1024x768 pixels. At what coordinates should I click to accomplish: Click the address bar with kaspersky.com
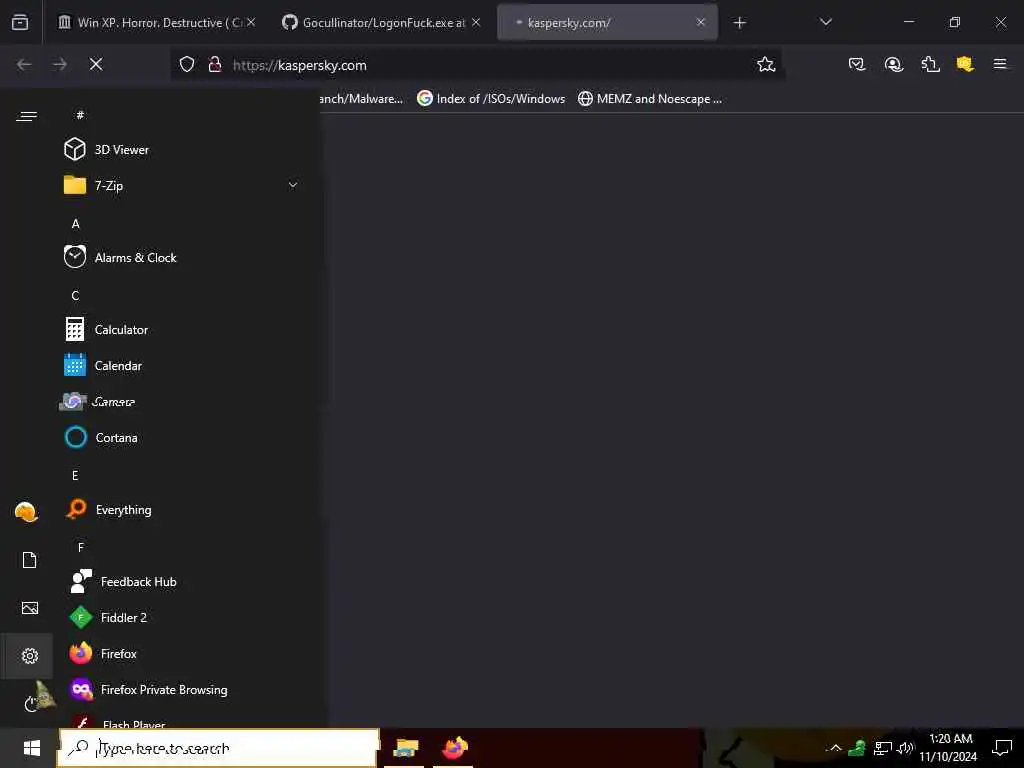pos(477,65)
